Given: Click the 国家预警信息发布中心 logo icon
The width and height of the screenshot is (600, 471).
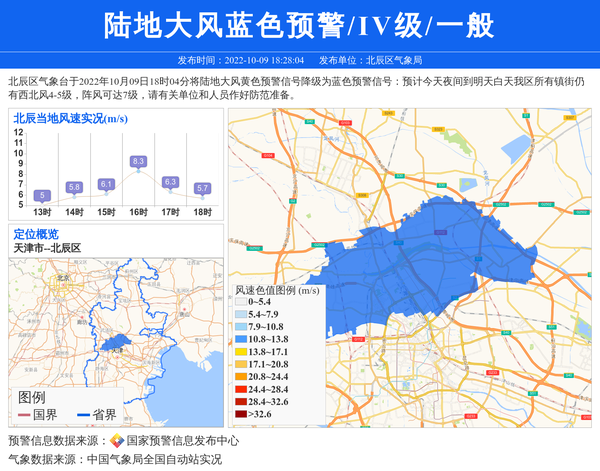Looking at the screenshot, I should coord(117,441).
